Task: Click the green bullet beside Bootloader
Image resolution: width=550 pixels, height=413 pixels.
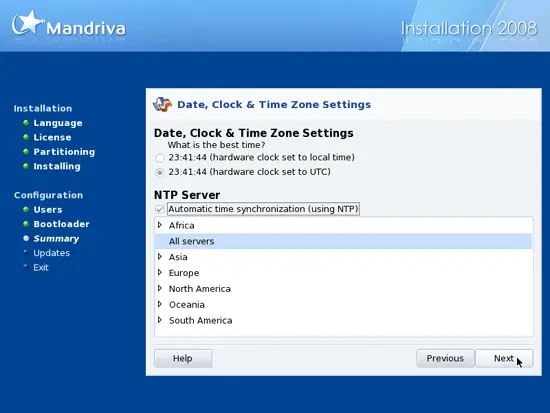Action: tap(26, 224)
